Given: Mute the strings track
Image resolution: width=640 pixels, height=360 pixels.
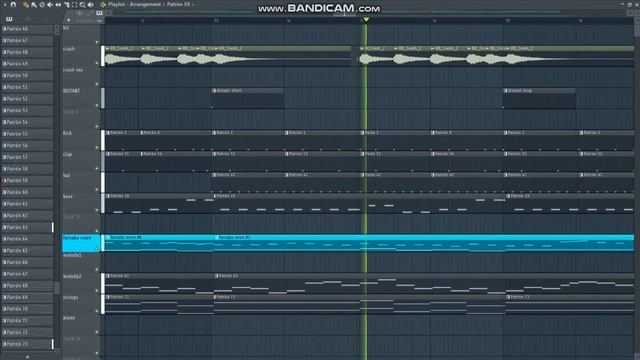Looking at the screenshot, I should tap(97, 311).
